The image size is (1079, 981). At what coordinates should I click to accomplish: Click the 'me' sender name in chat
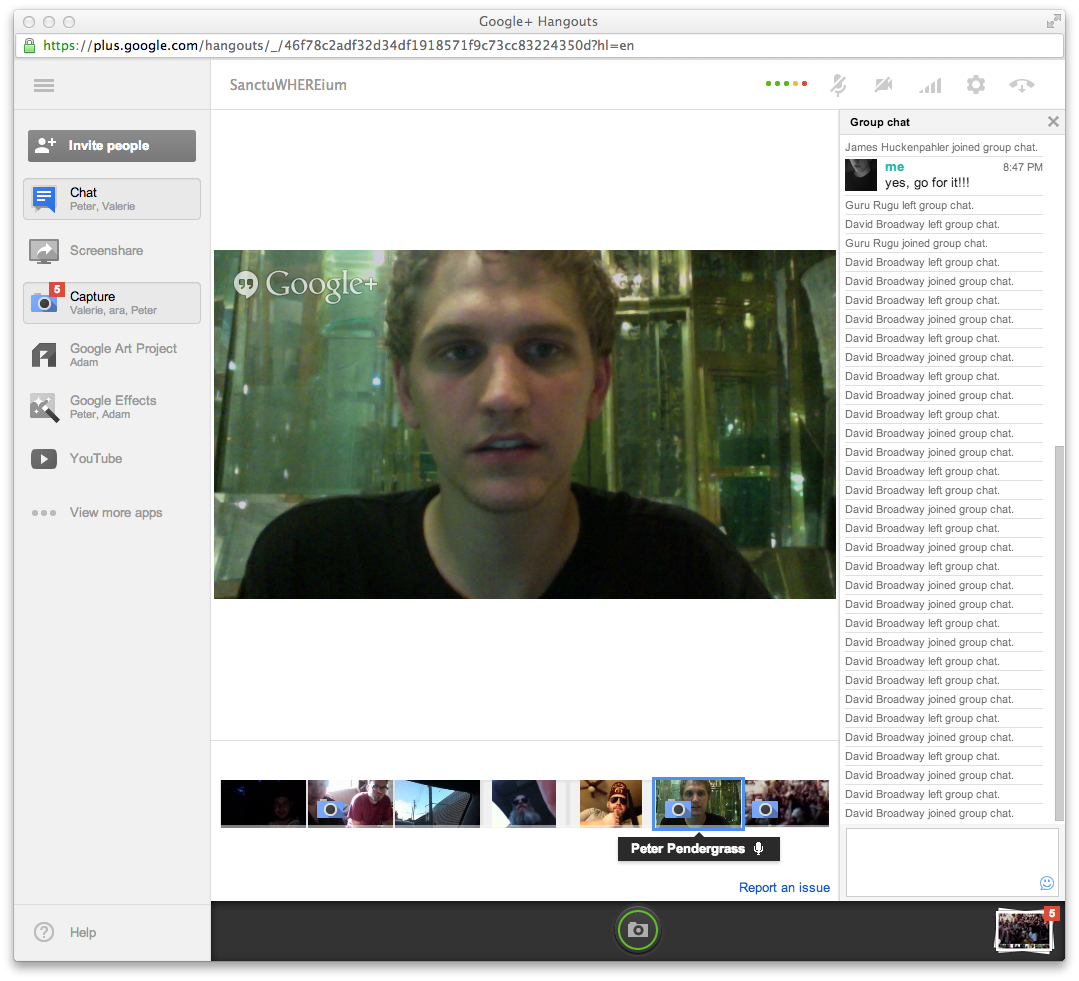[x=895, y=167]
